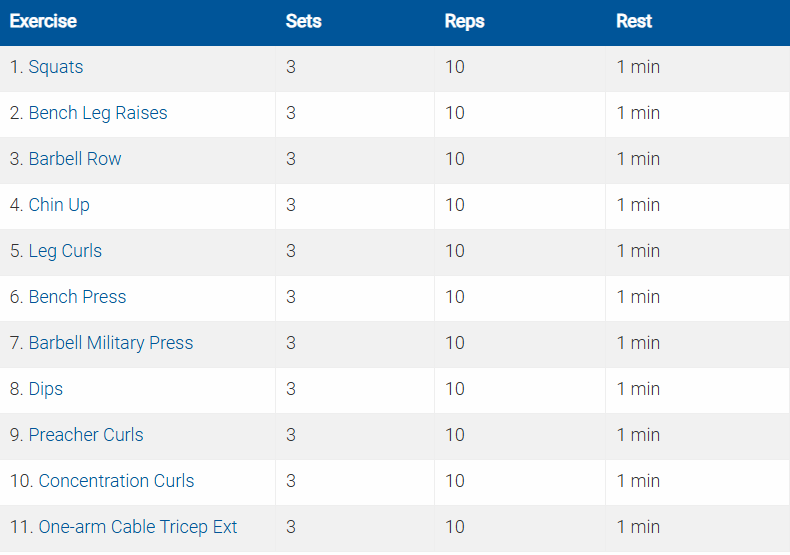Follow the Dips exercise link
The width and height of the screenshot is (790, 555).
pyautogui.click(x=46, y=389)
